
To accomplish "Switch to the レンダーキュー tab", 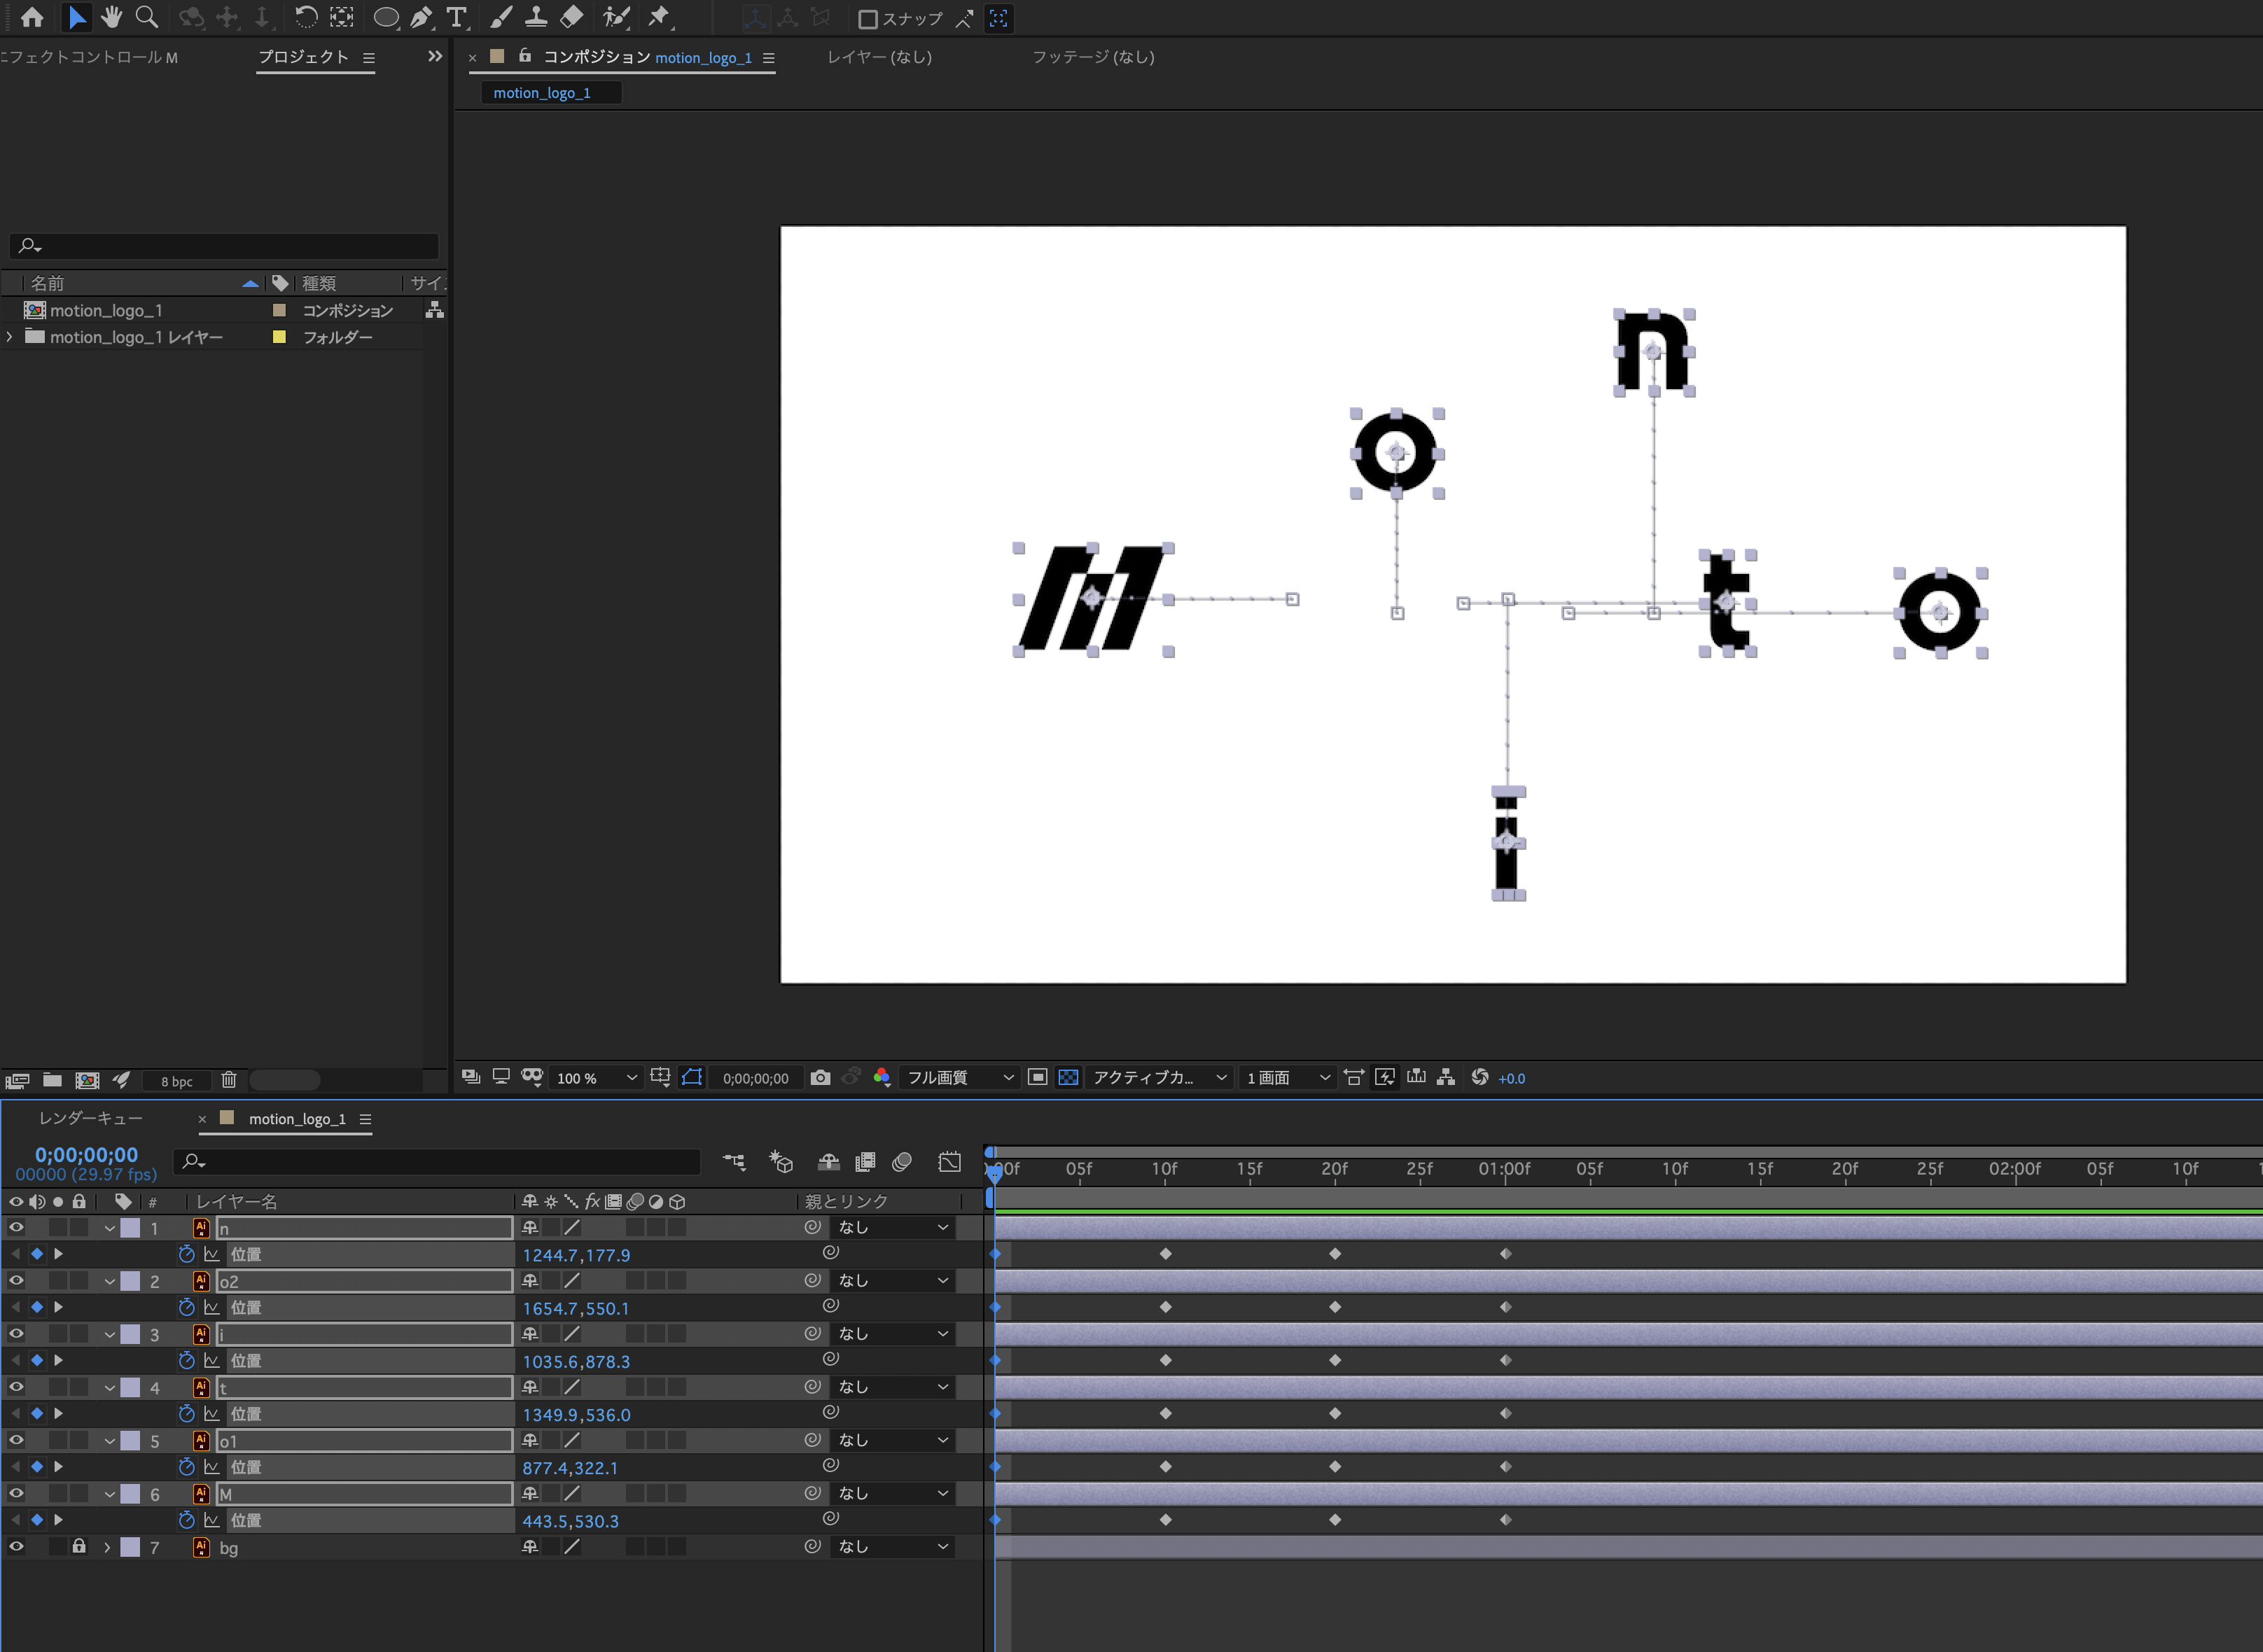I will (x=90, y=1118).
